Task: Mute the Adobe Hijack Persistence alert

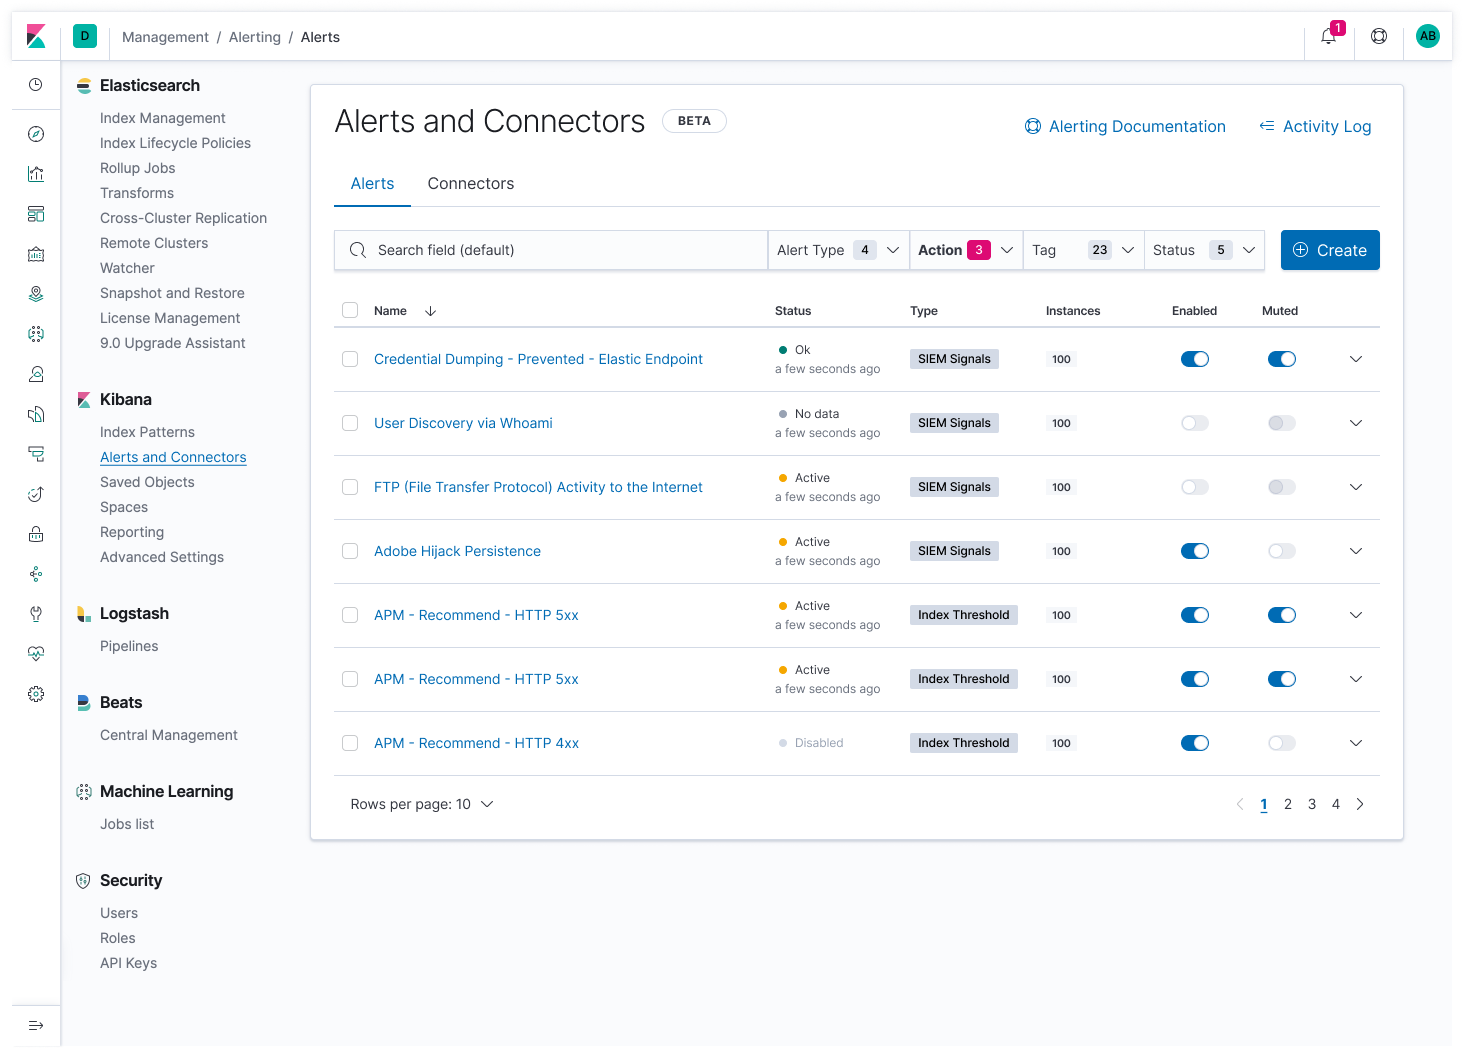Action: 1282,551
